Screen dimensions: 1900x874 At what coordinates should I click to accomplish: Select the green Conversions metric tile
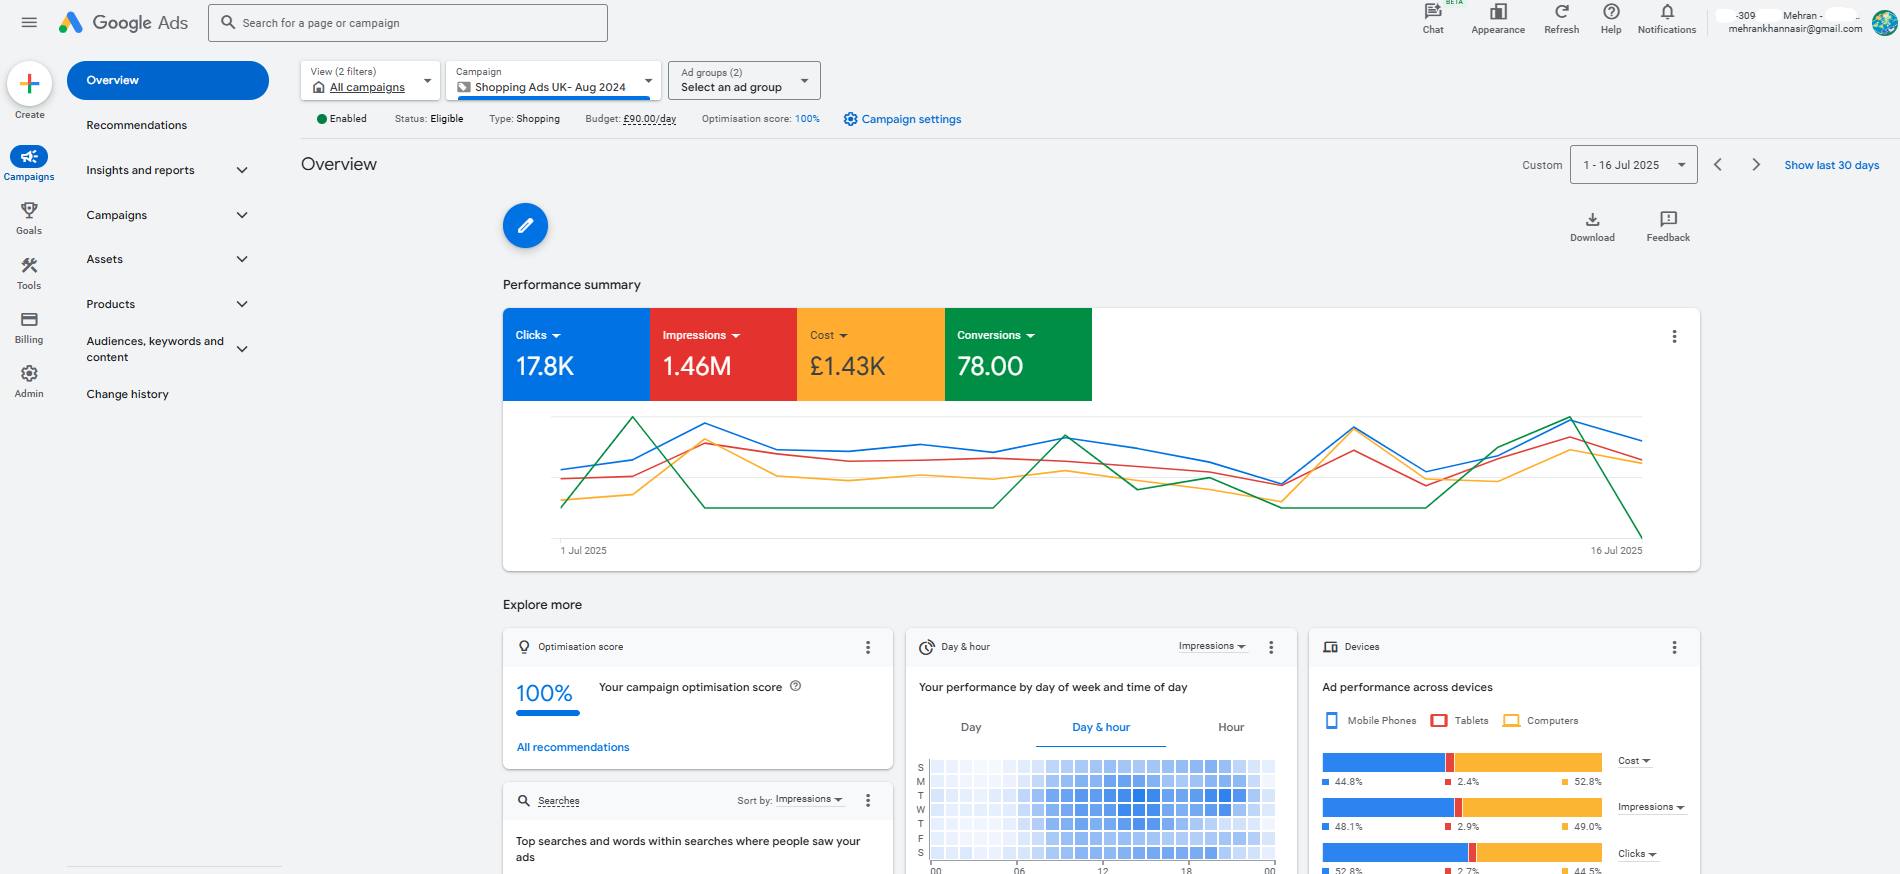1018,354
